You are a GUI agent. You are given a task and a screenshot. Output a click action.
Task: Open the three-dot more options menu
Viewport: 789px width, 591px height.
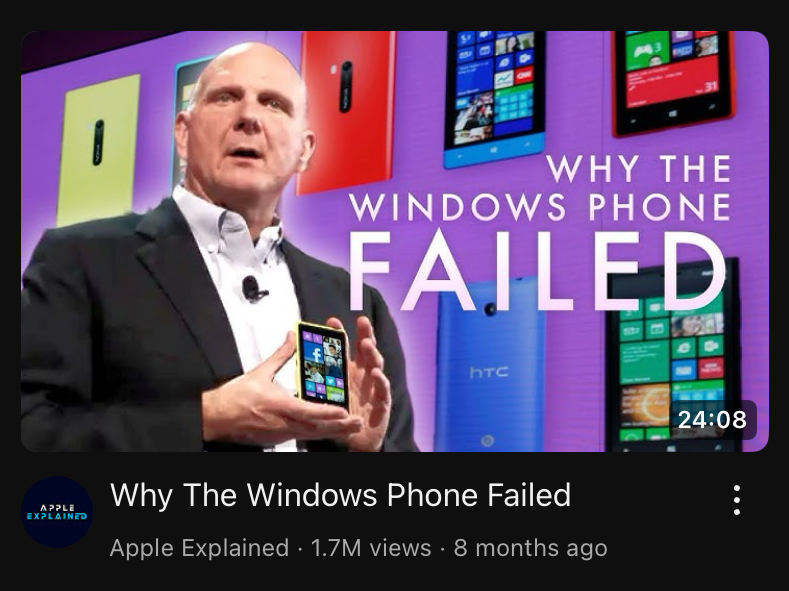pos(736,500)
